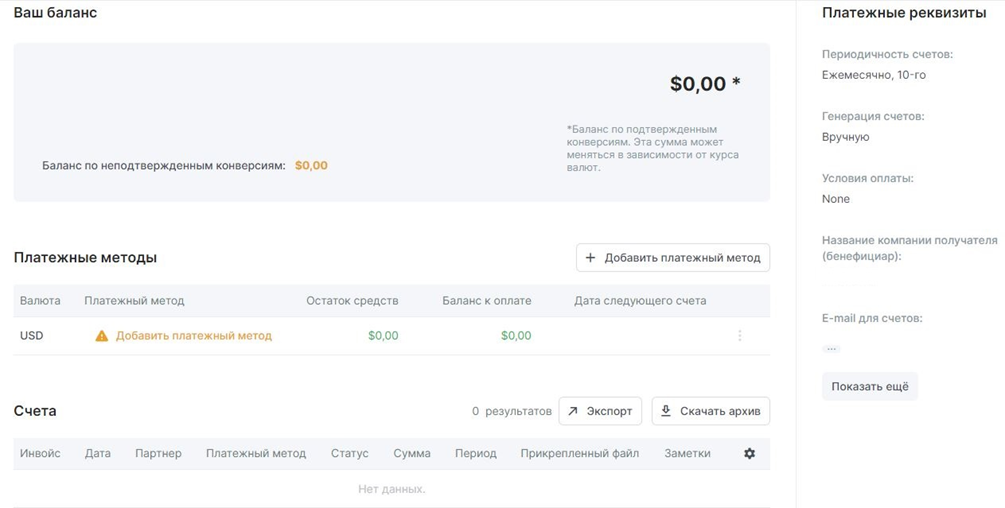Click Партнер column header

(x=158, y=454)
